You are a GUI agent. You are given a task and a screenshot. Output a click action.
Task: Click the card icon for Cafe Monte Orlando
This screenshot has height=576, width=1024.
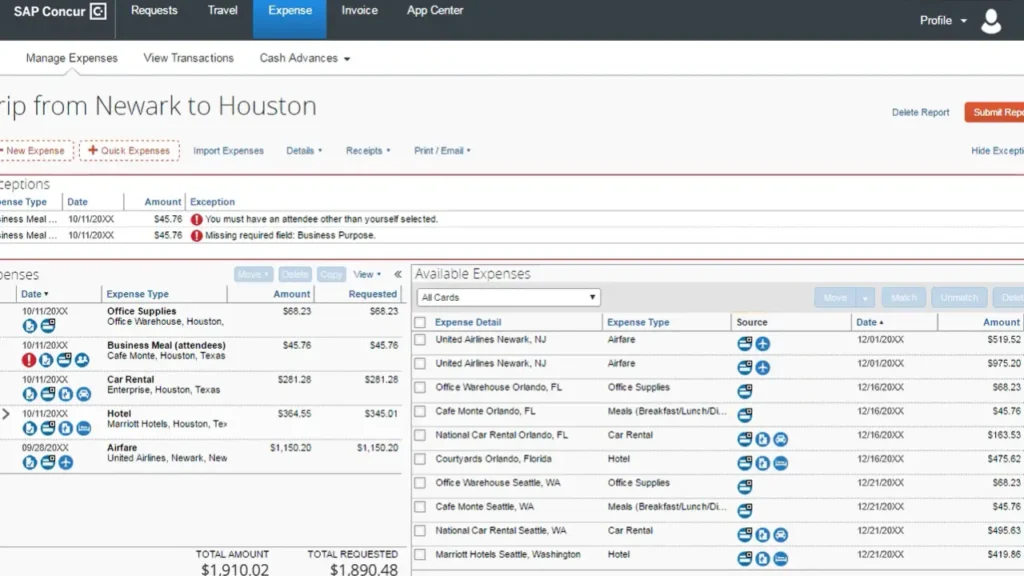(744, 415)
